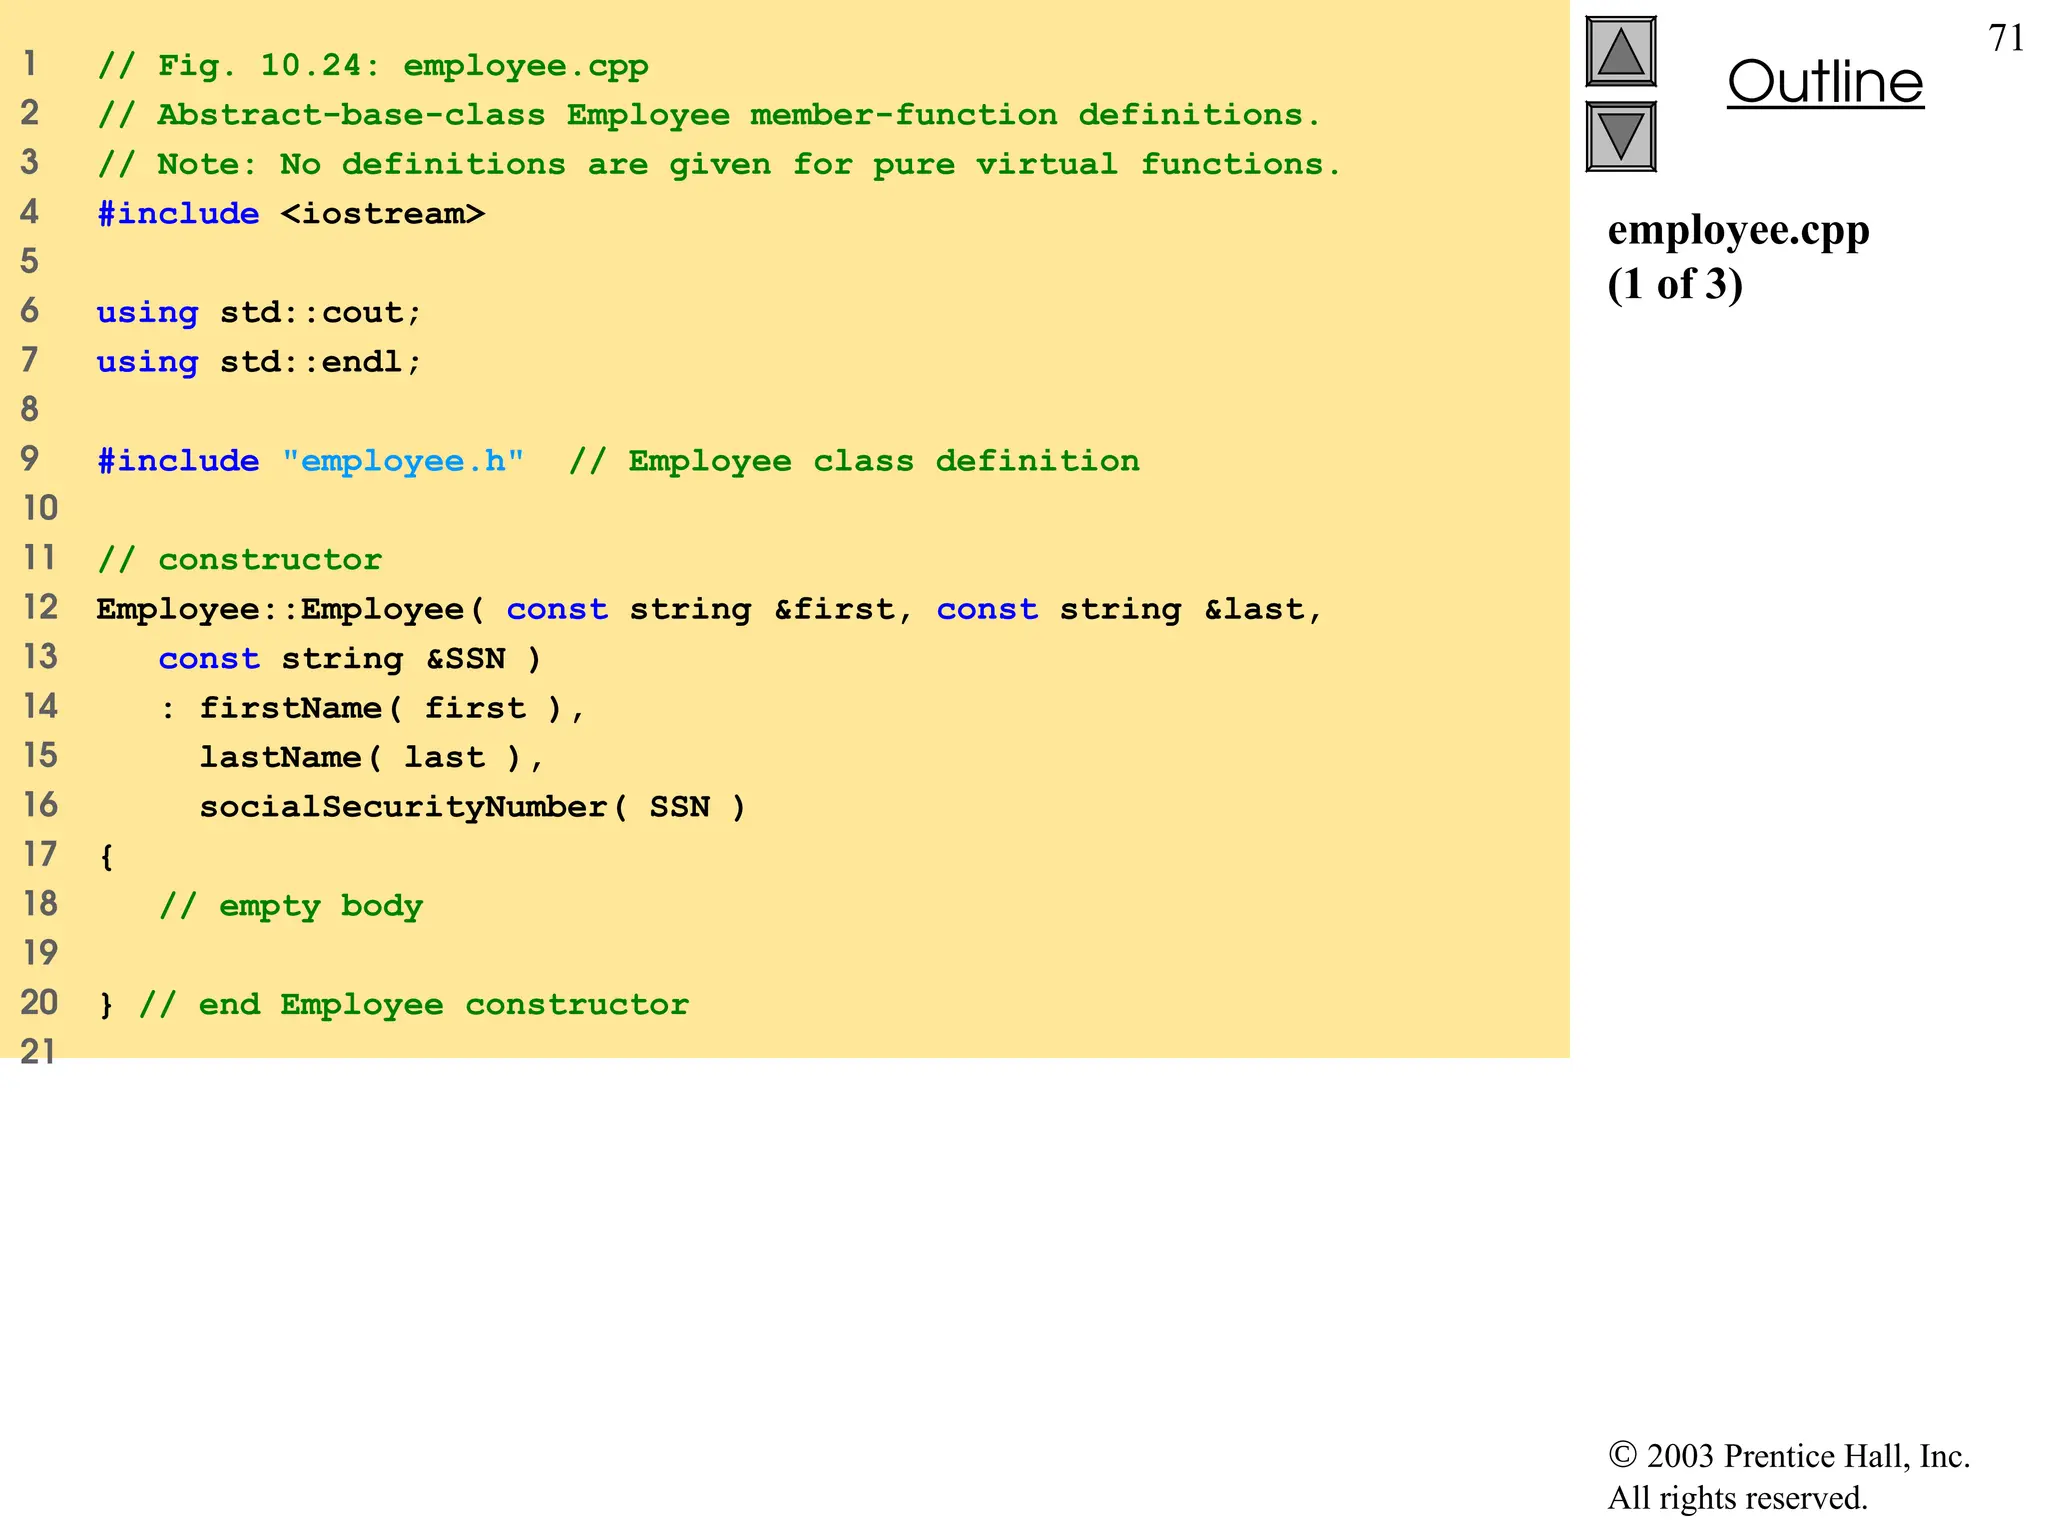Click the "(1 of 3)" label
Screen dimensions: 2048x1536
pos(1675,284)
